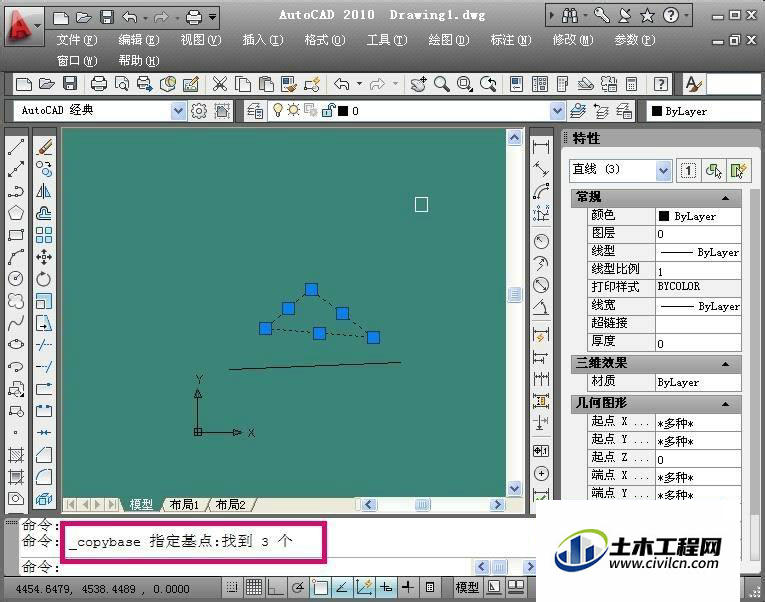Viewport: 765px width, 602px height.
Task: Click the canvas horizontal scrollbar right arrow
Action: (497, 504)
